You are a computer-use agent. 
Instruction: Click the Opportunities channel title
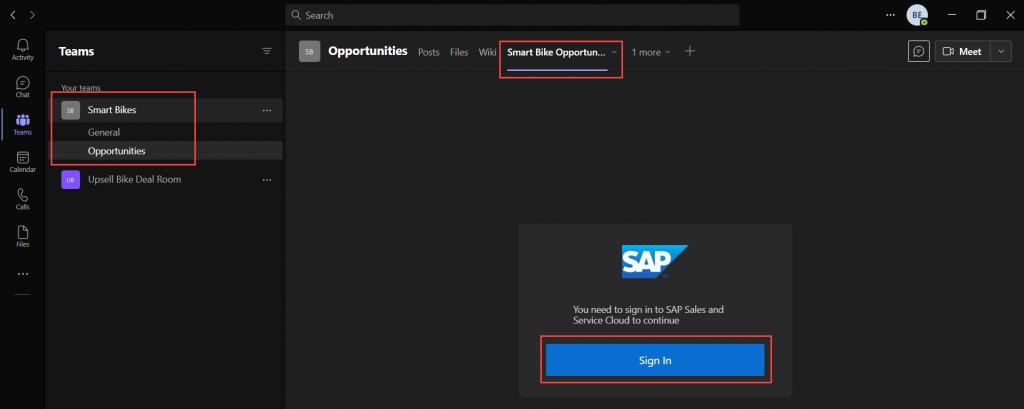tap(368, 51)
